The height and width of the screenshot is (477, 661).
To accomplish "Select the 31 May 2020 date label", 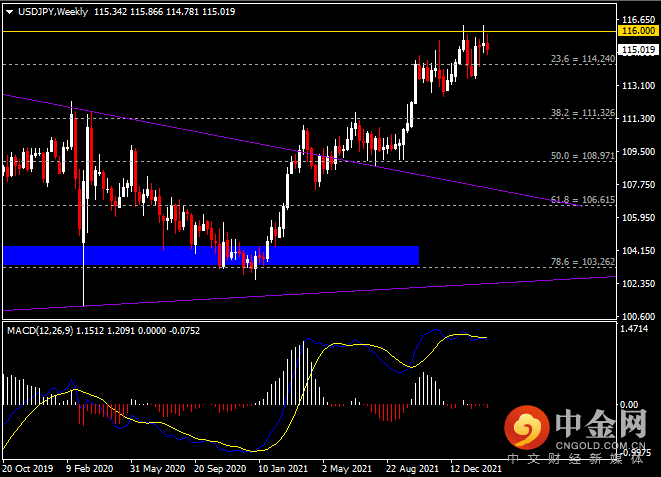I will click(x=158, y=469).
